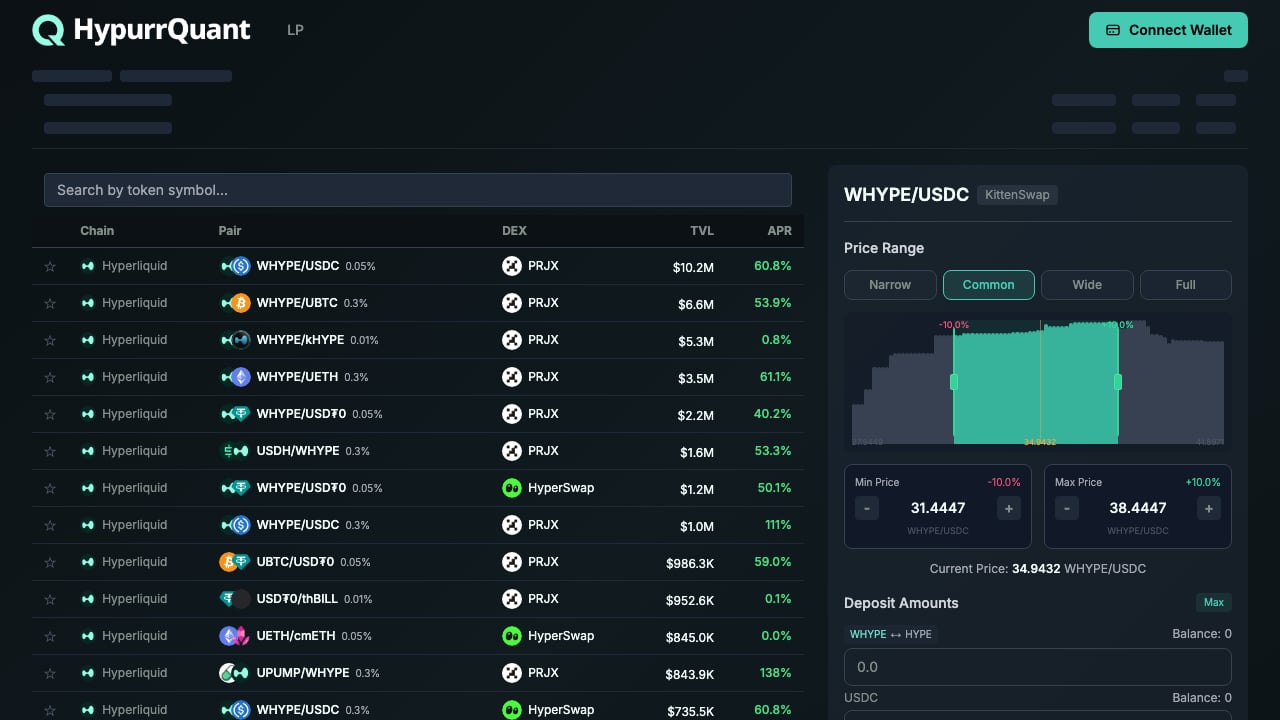The width and height of the screenshot is (1280, 720).
Task: Click the Hyperliquid chain icon in the UPUMP/WHYPE row
Action: point(88,673)
